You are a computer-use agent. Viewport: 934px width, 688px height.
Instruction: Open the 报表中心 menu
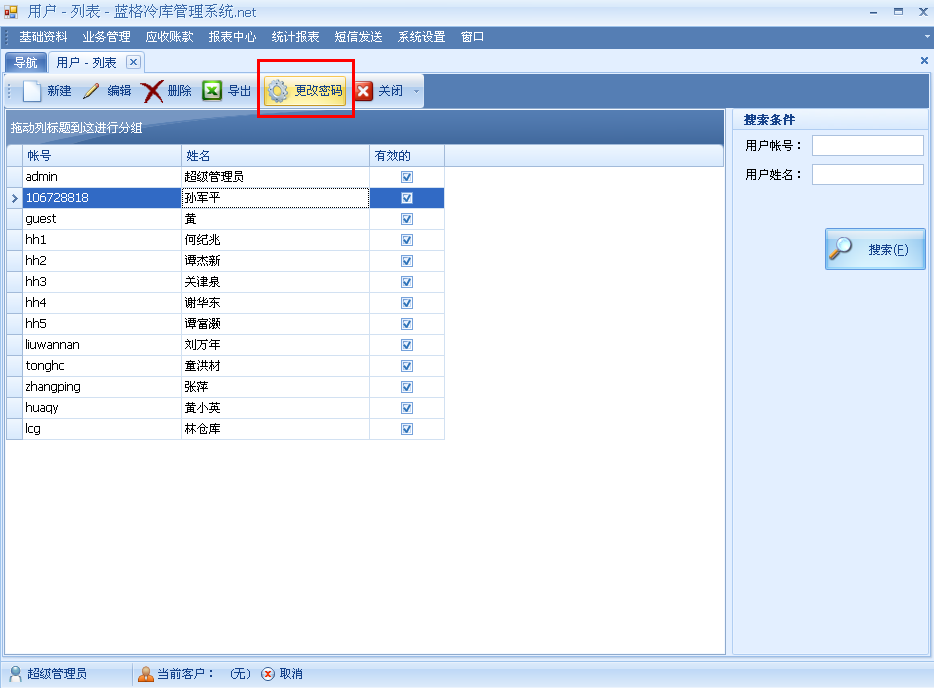(x=232, y=37)
